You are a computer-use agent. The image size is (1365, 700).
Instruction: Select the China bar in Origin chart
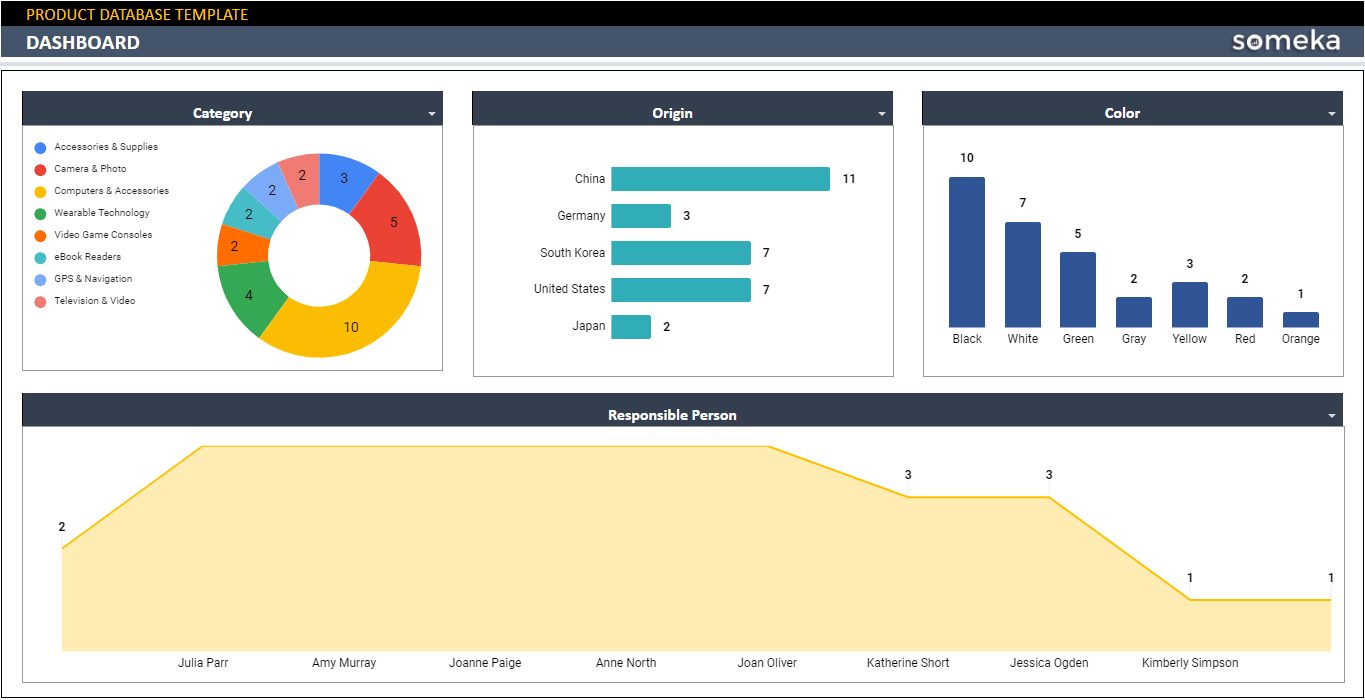(x=720, y=179)
